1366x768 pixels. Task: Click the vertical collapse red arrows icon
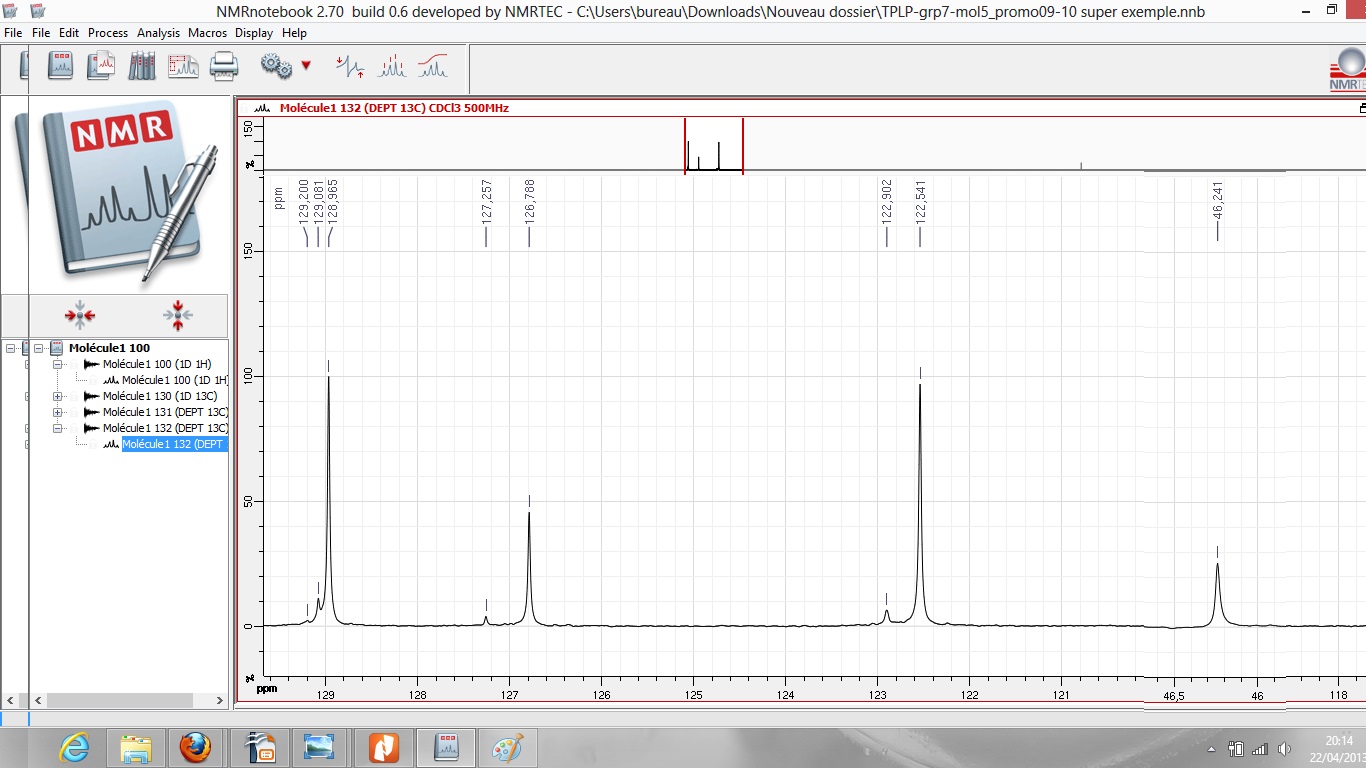(x=177, y=316)
